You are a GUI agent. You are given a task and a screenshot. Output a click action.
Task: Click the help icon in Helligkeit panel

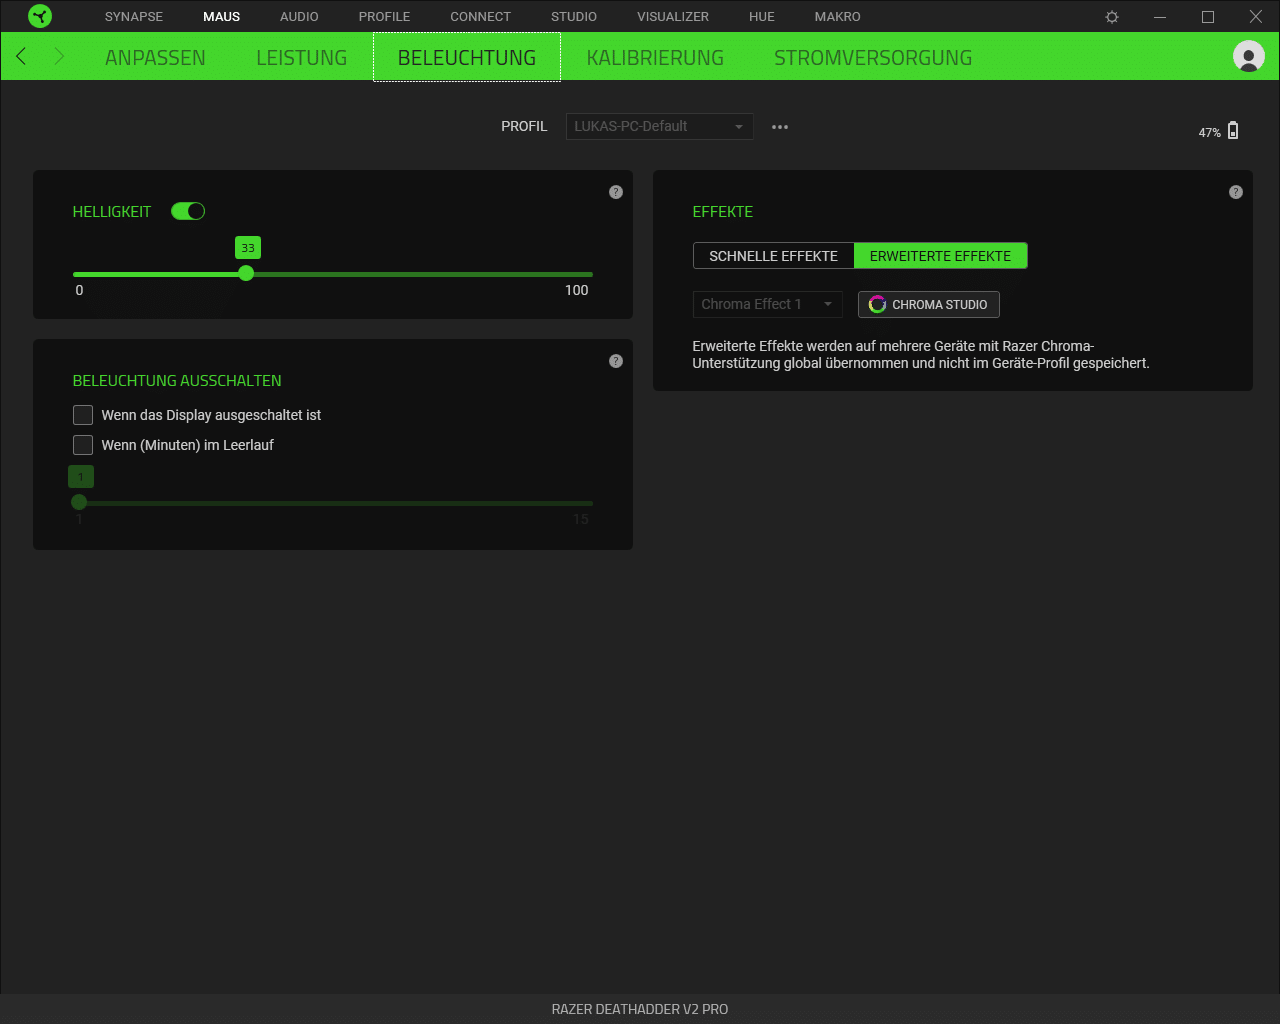point(616,192)
